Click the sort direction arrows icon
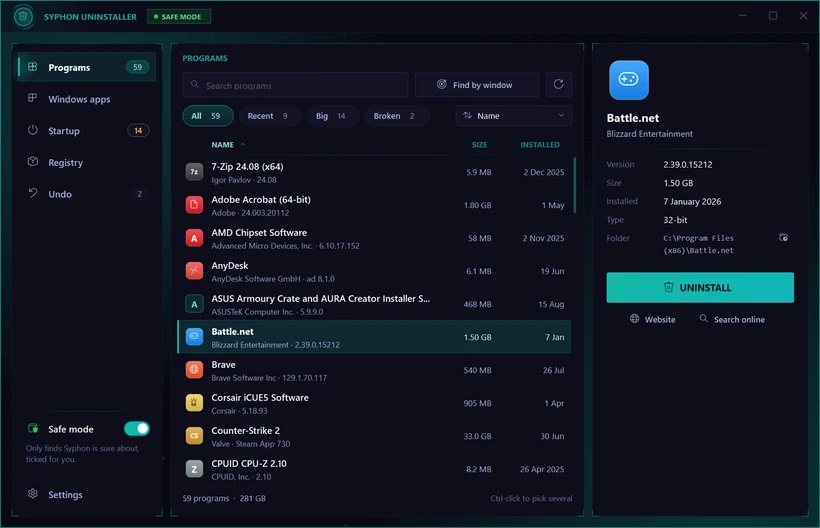This screenshot has height=528, width=820. (x=468, y=116)
